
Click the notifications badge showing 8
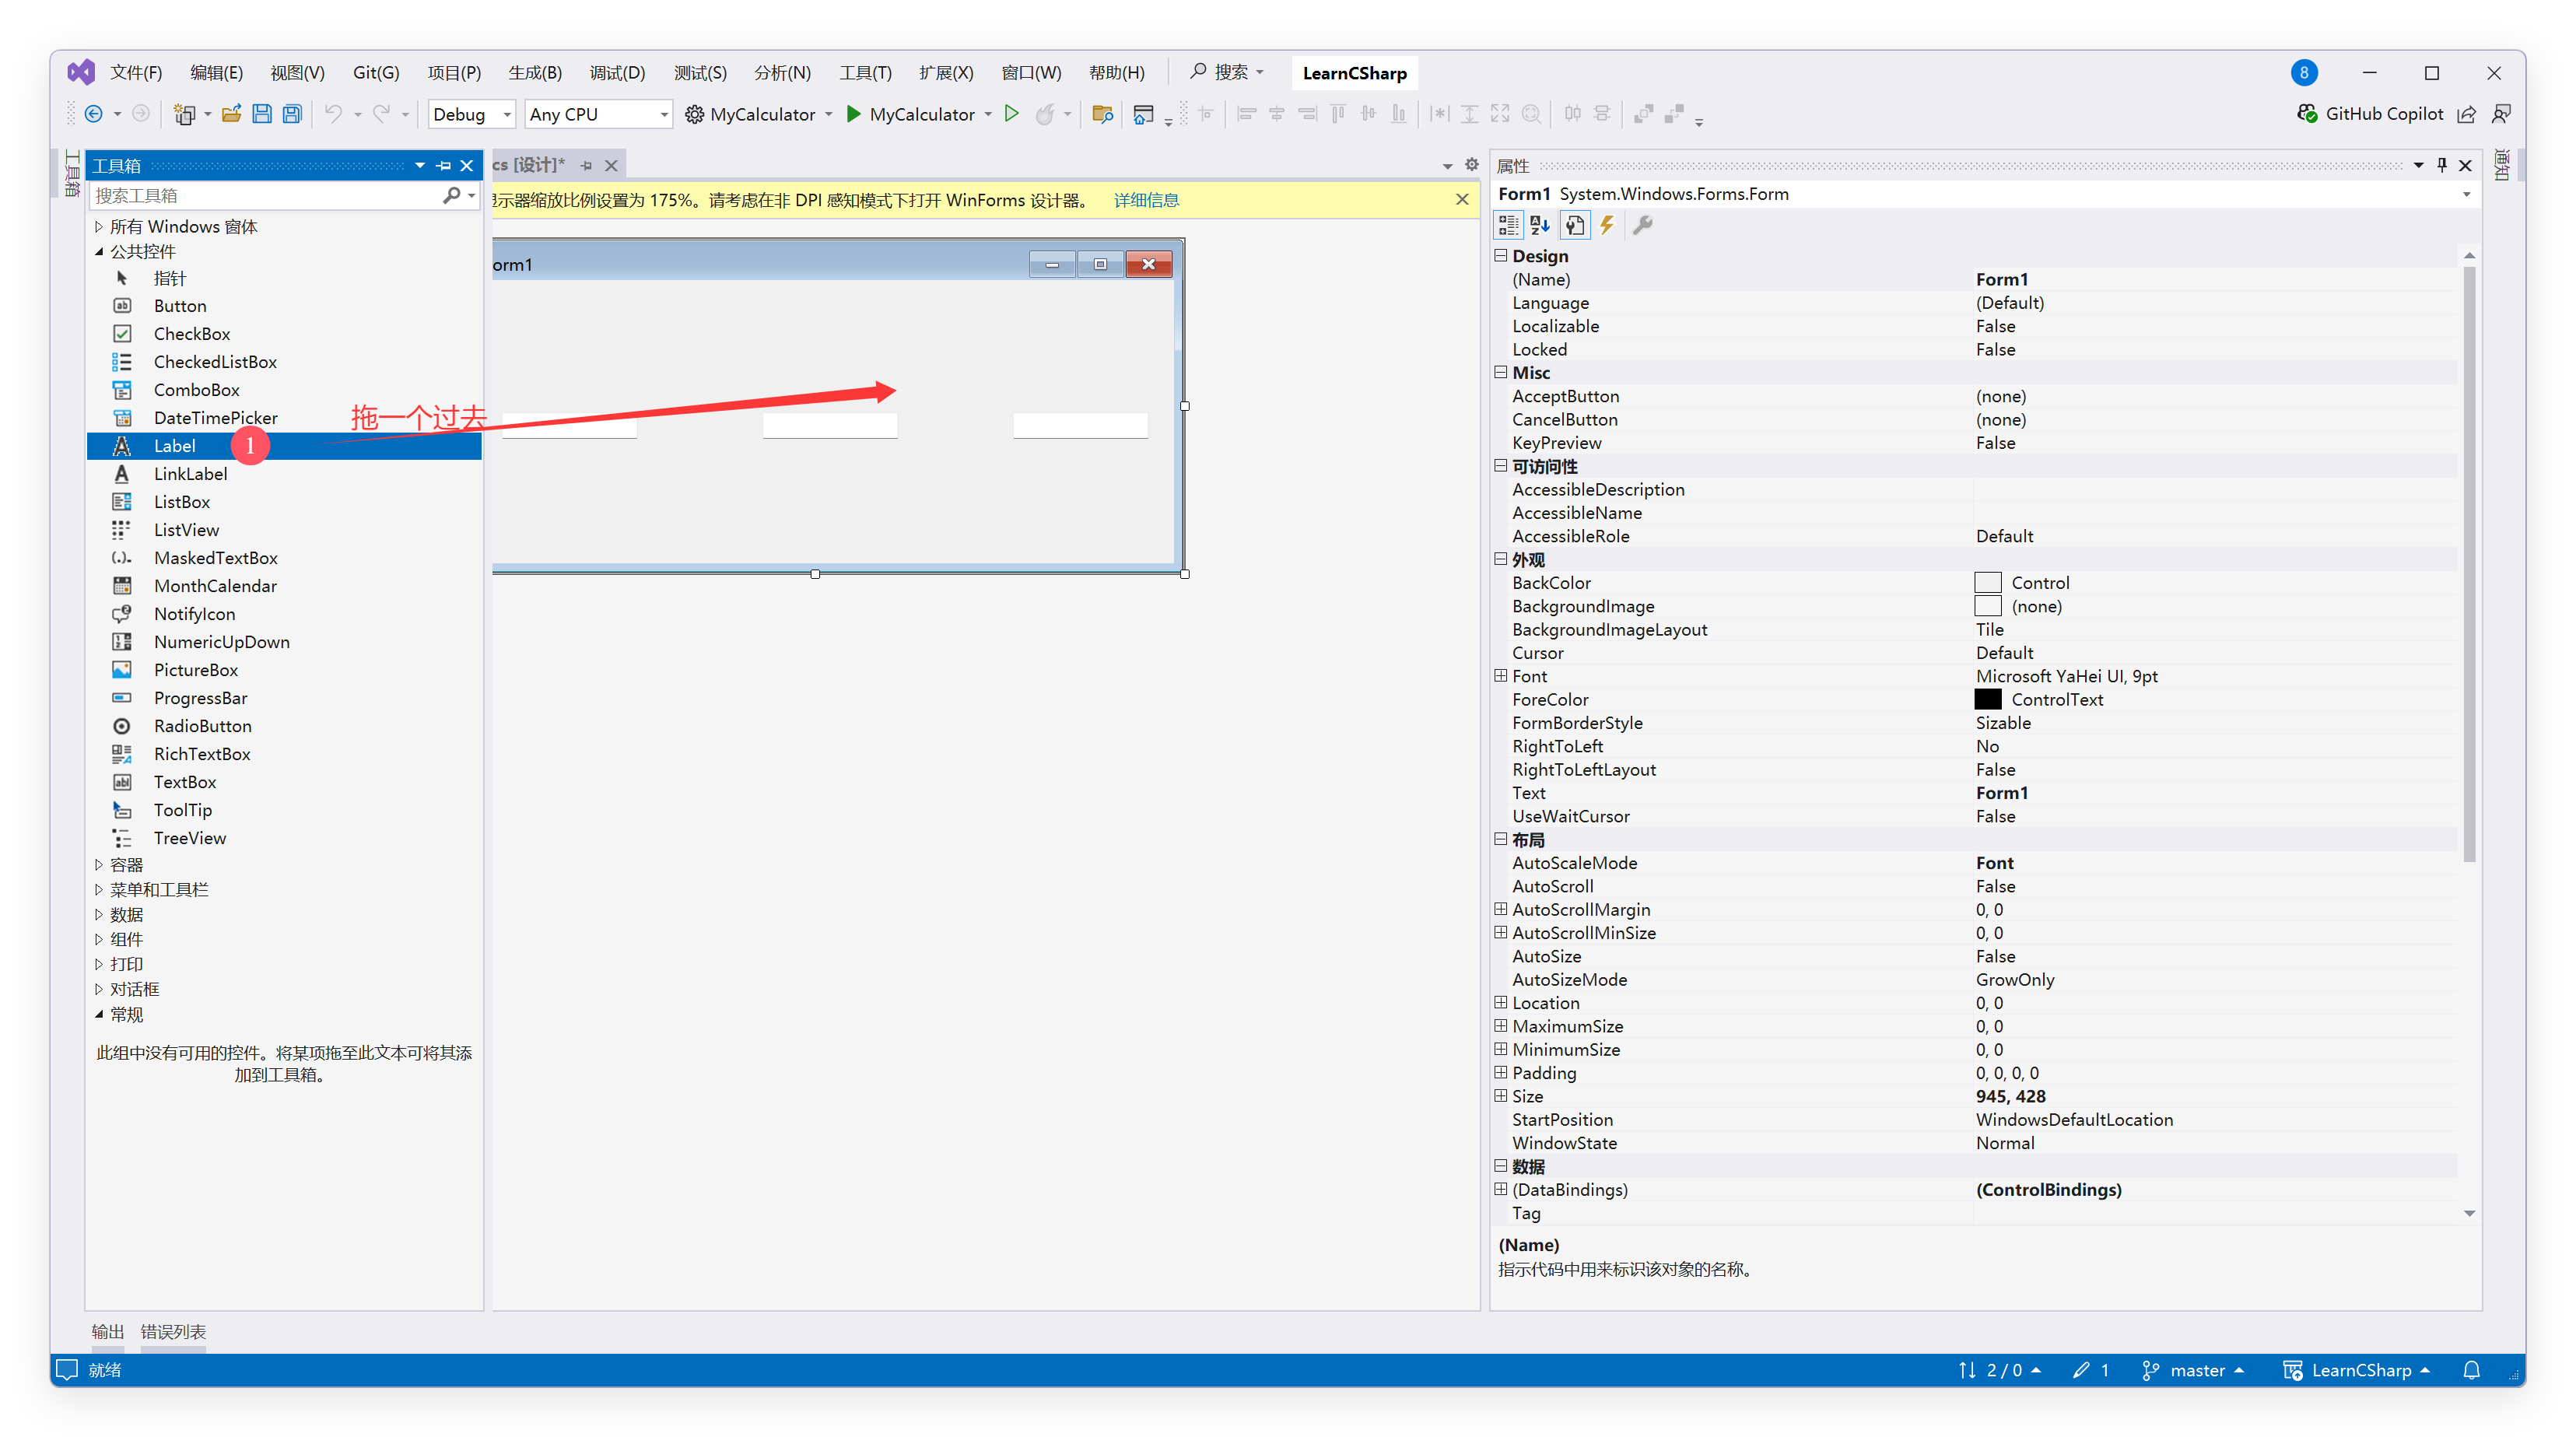(x=2303, y=72)
